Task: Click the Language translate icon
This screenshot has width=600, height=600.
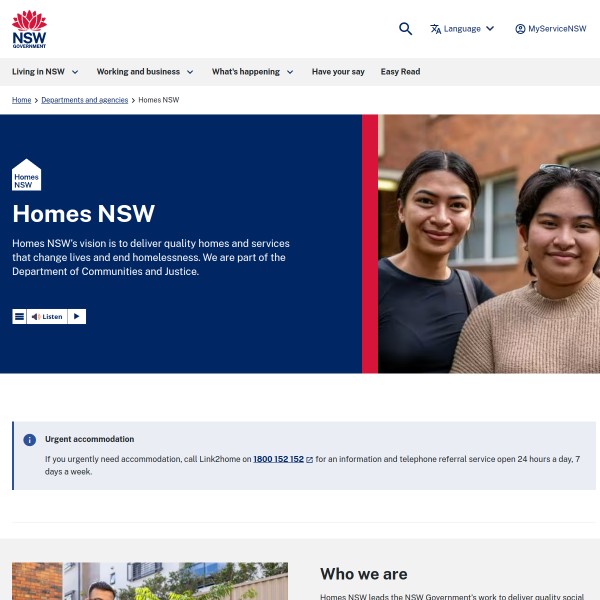Action: [x=435, y=29]
